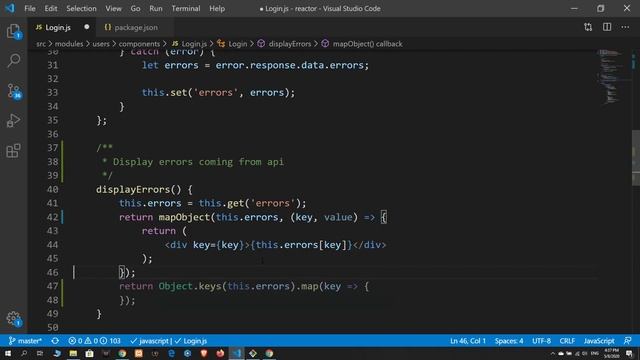Screen dimensions: 640x360
Task: Expand the components breadcrumb
Action: pyautogui.click(x=139, y=44)
